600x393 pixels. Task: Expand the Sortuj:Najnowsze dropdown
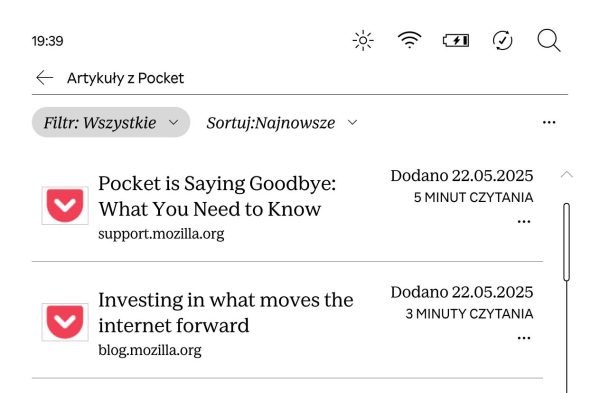[x=282, y=123]
